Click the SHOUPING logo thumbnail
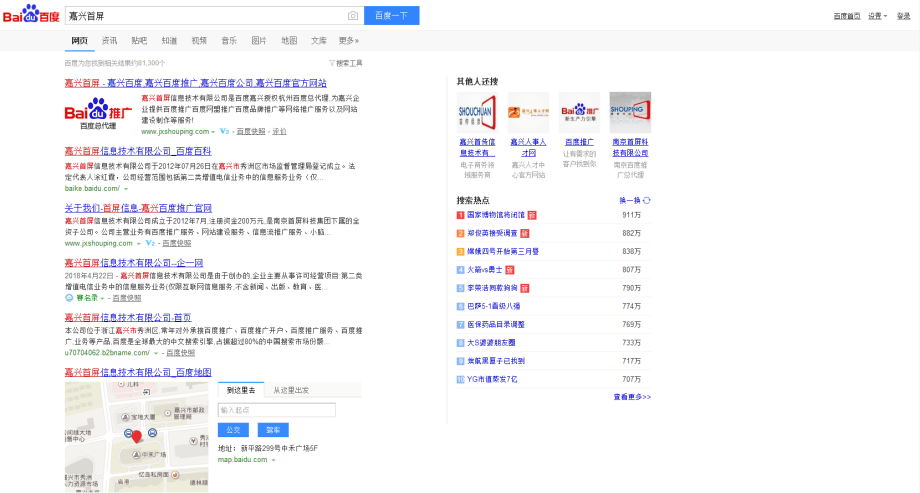 point(630,112)
